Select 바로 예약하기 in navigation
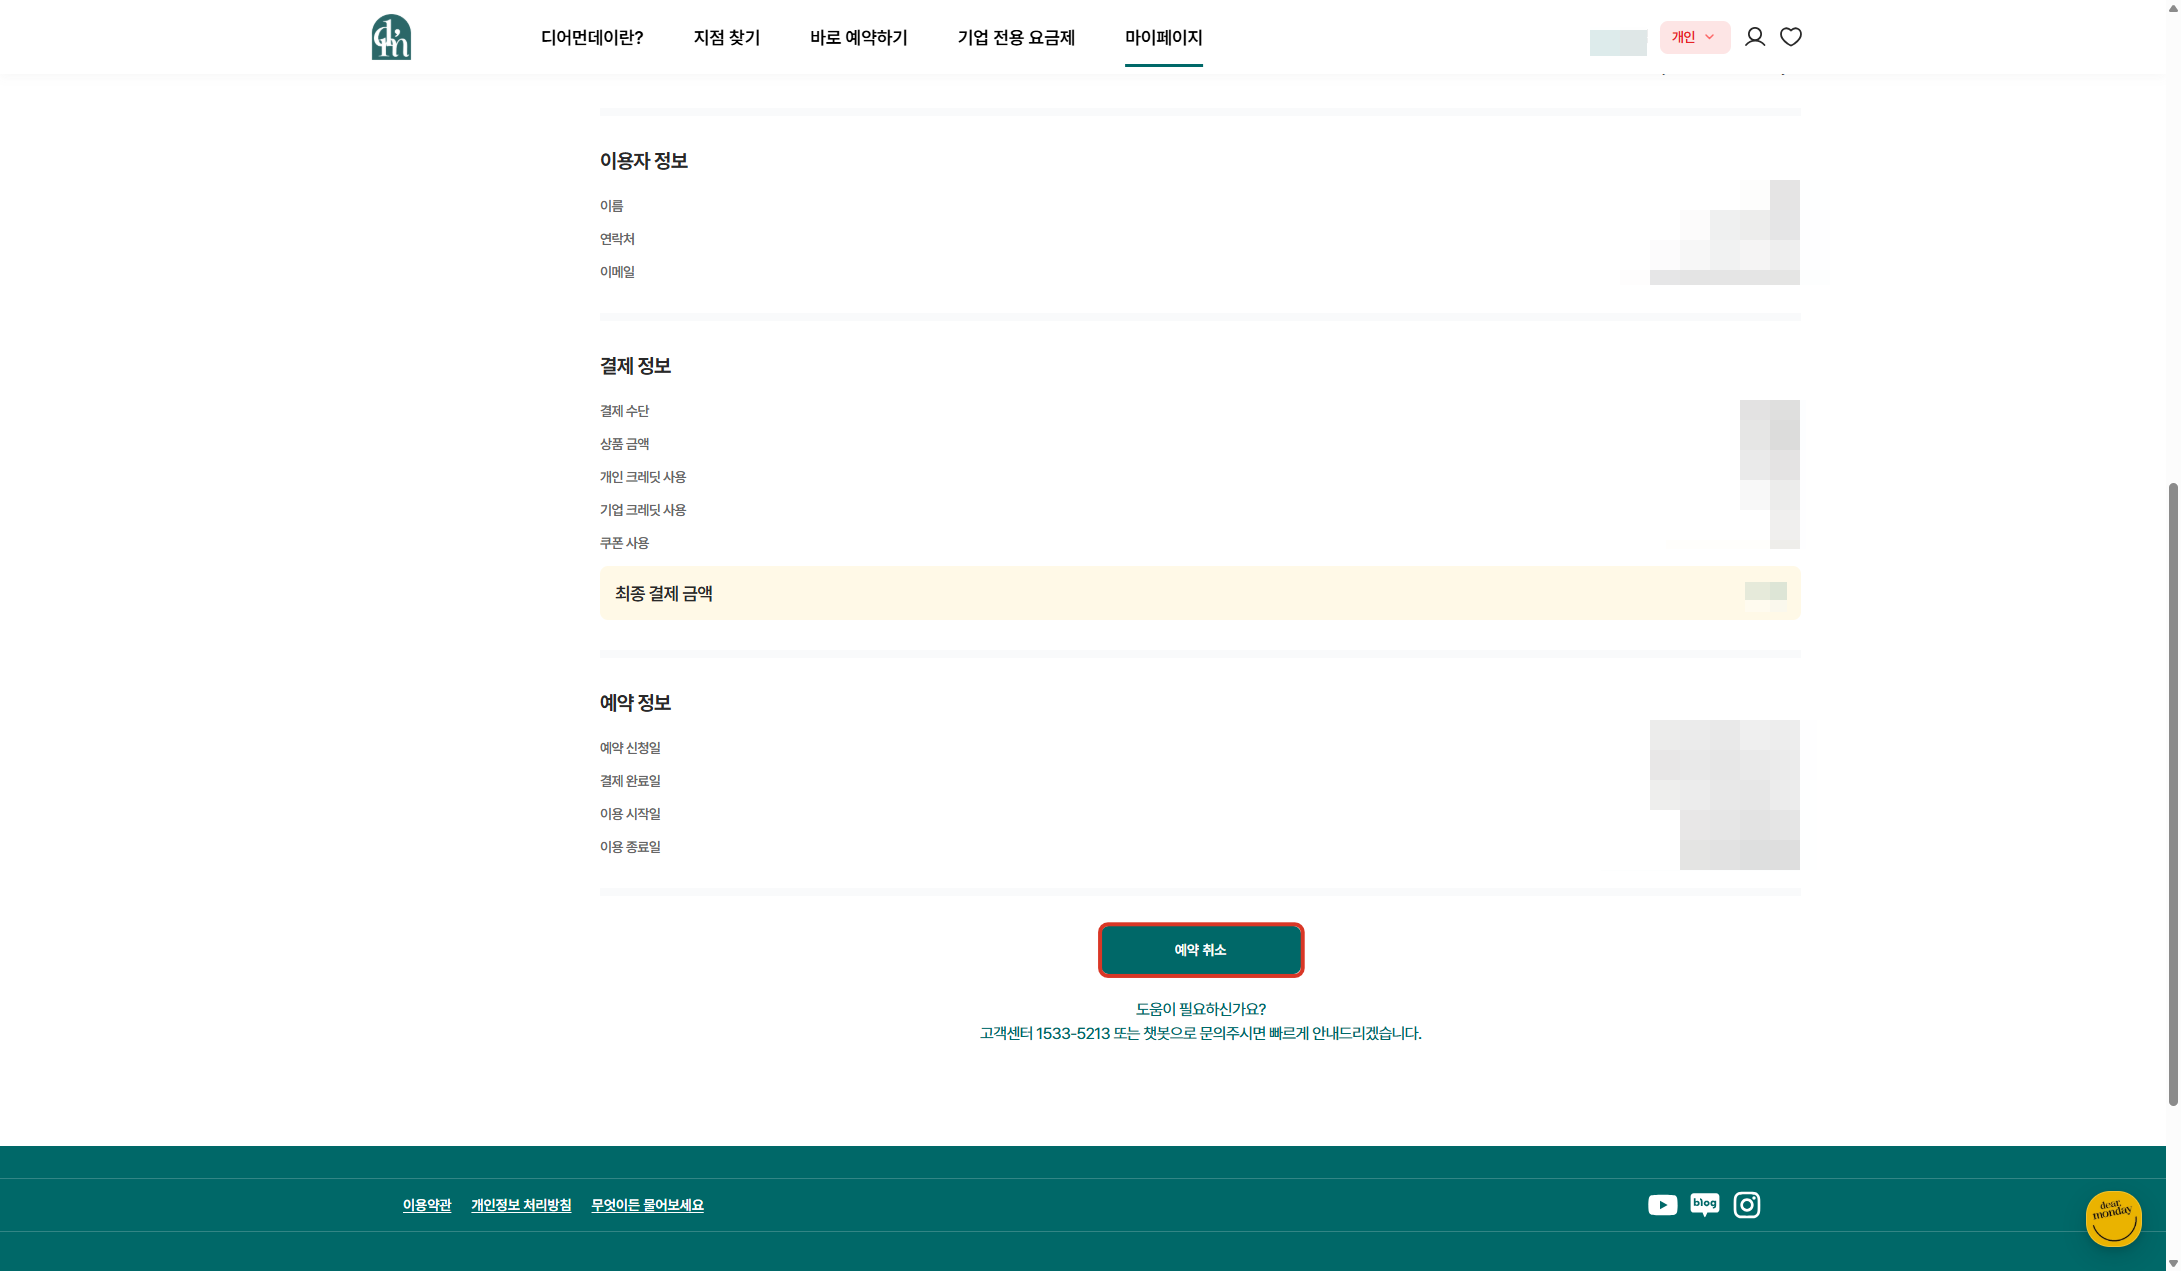Viewport: 2181px width, 1271px height. (858, 38)
